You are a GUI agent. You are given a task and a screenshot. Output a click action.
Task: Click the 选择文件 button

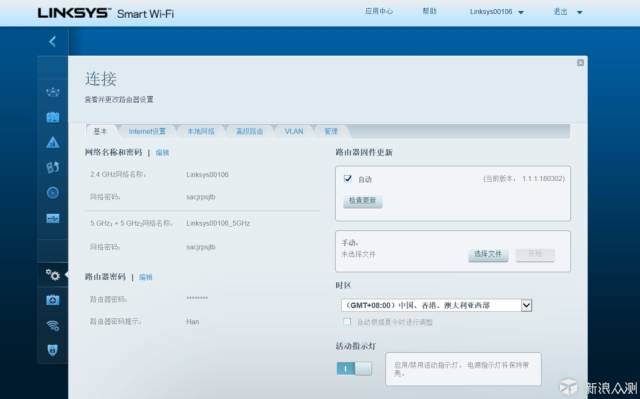tap(488, 254)
